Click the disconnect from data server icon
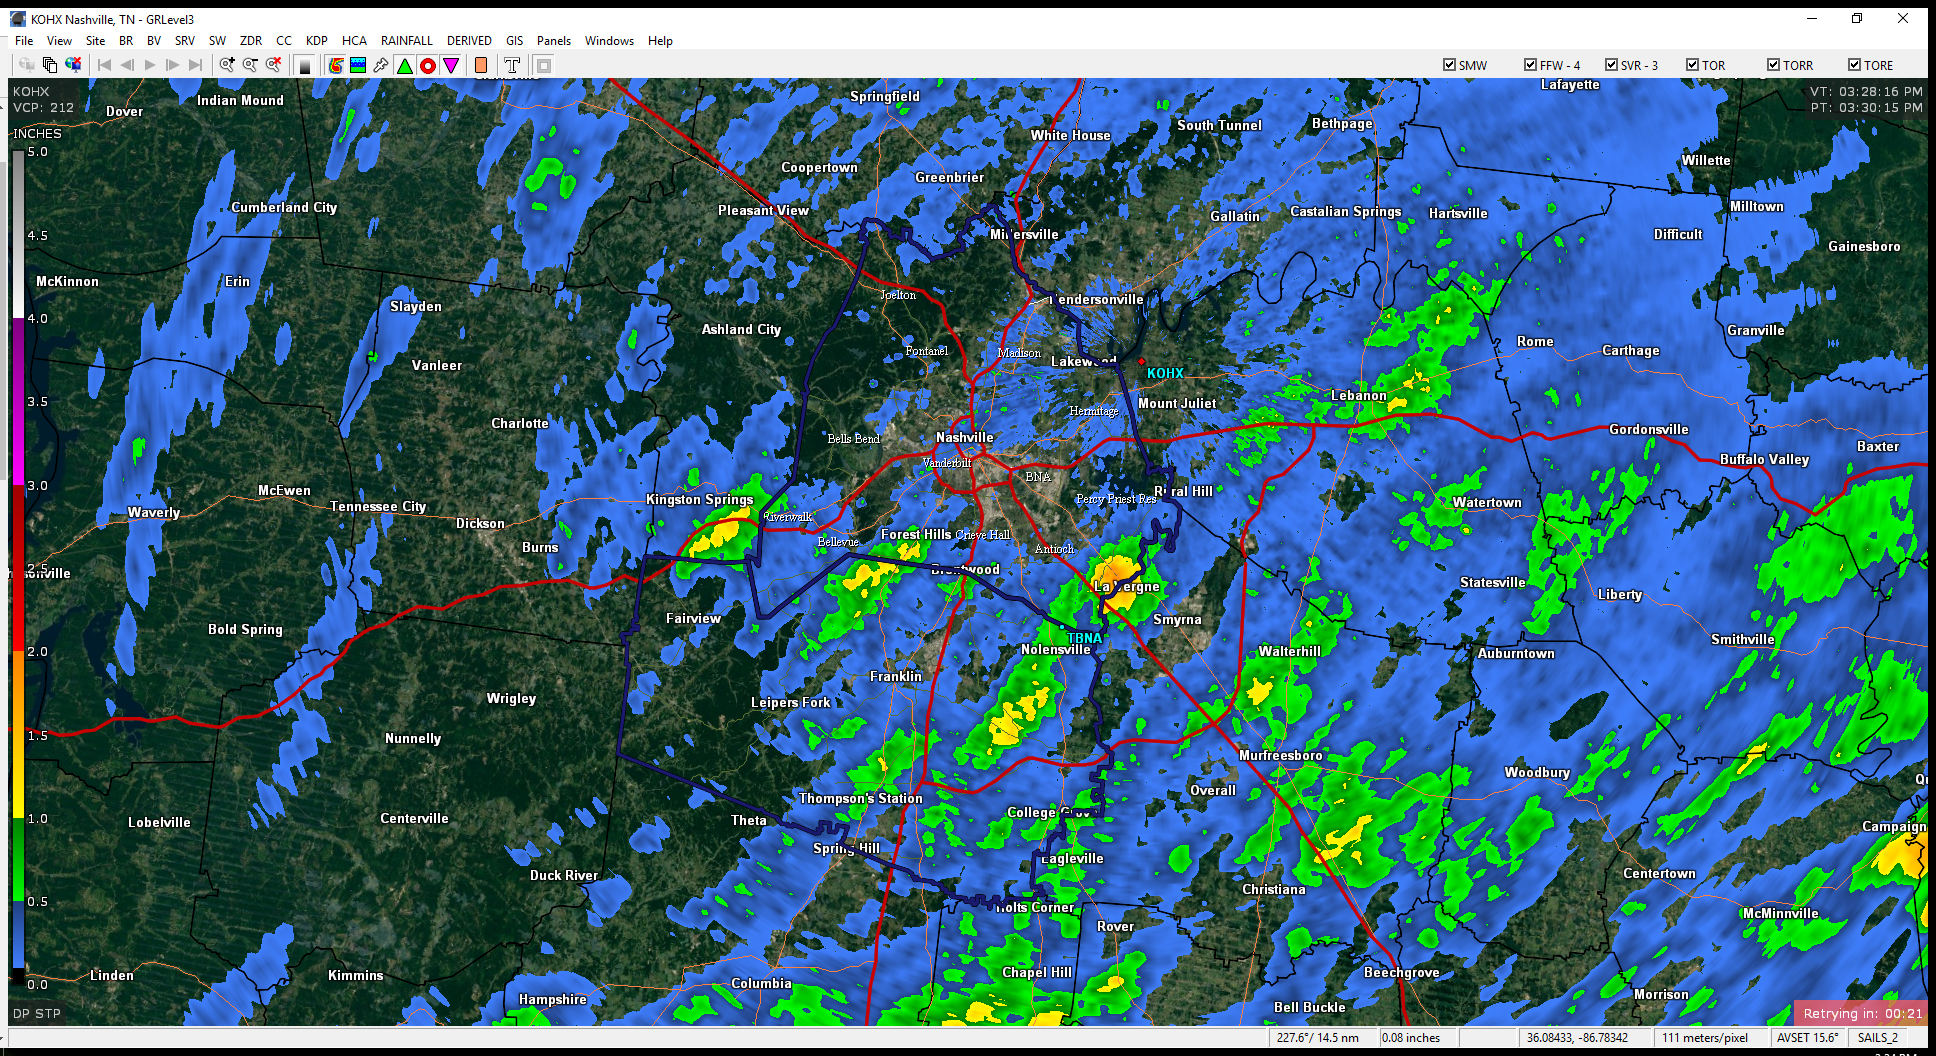 73,65
